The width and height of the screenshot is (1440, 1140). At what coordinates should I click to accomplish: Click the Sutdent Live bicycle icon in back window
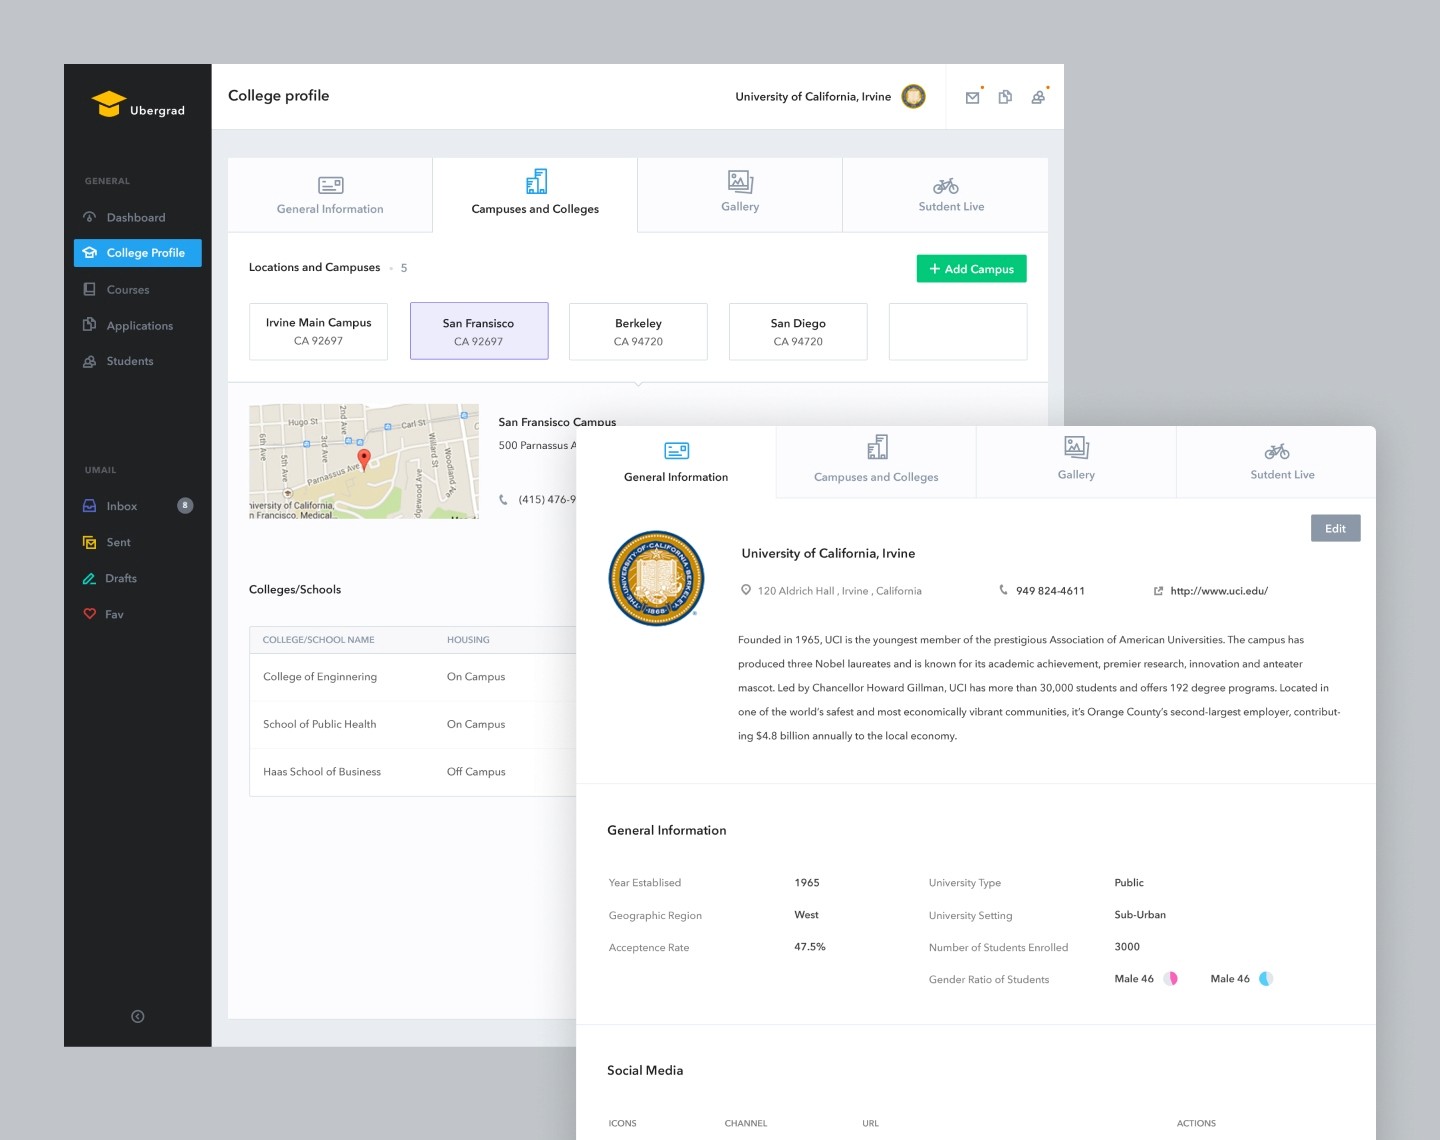coord(946,185)
